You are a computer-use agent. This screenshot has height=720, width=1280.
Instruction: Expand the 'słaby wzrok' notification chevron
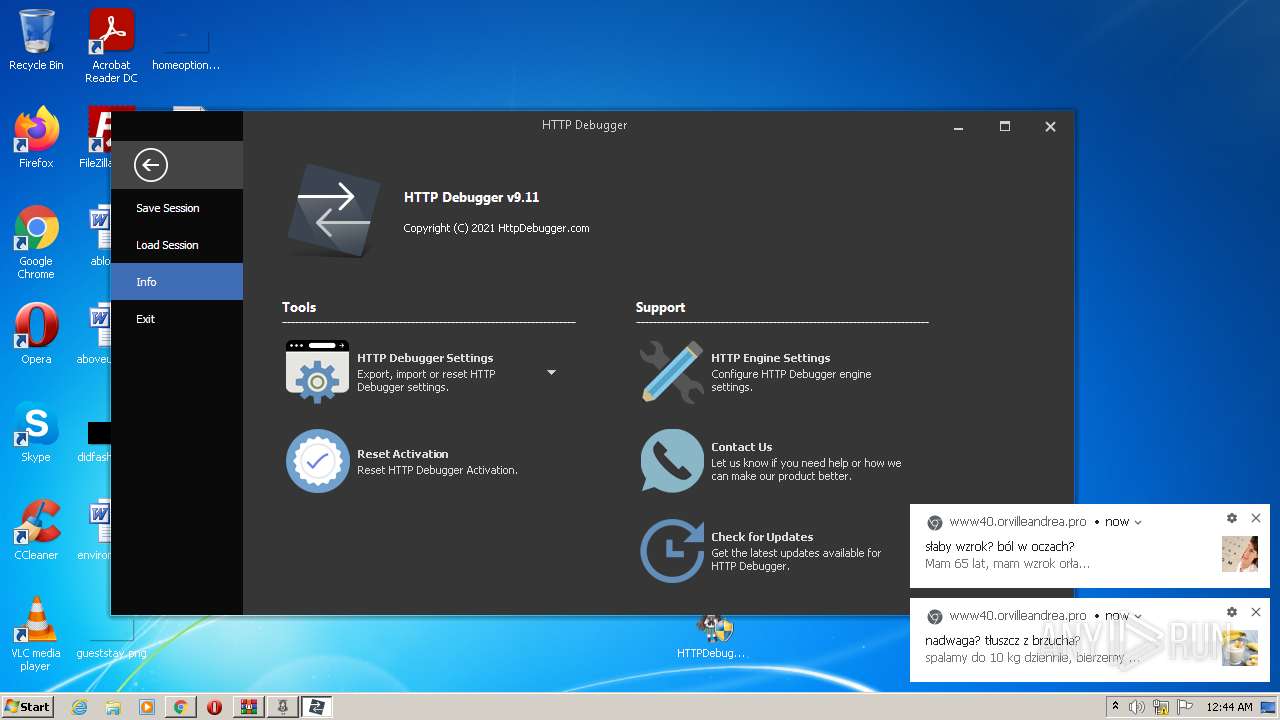[x=1138, y=522]
